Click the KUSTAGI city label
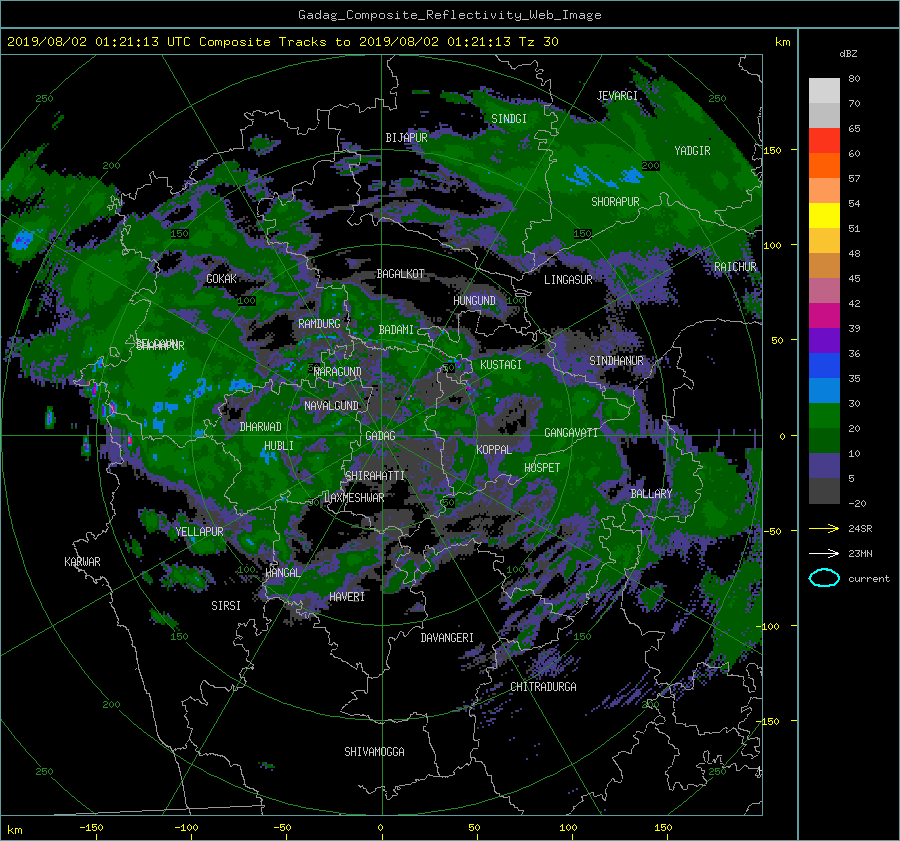This screenshot has height=841, width=900. coord(501,365)
